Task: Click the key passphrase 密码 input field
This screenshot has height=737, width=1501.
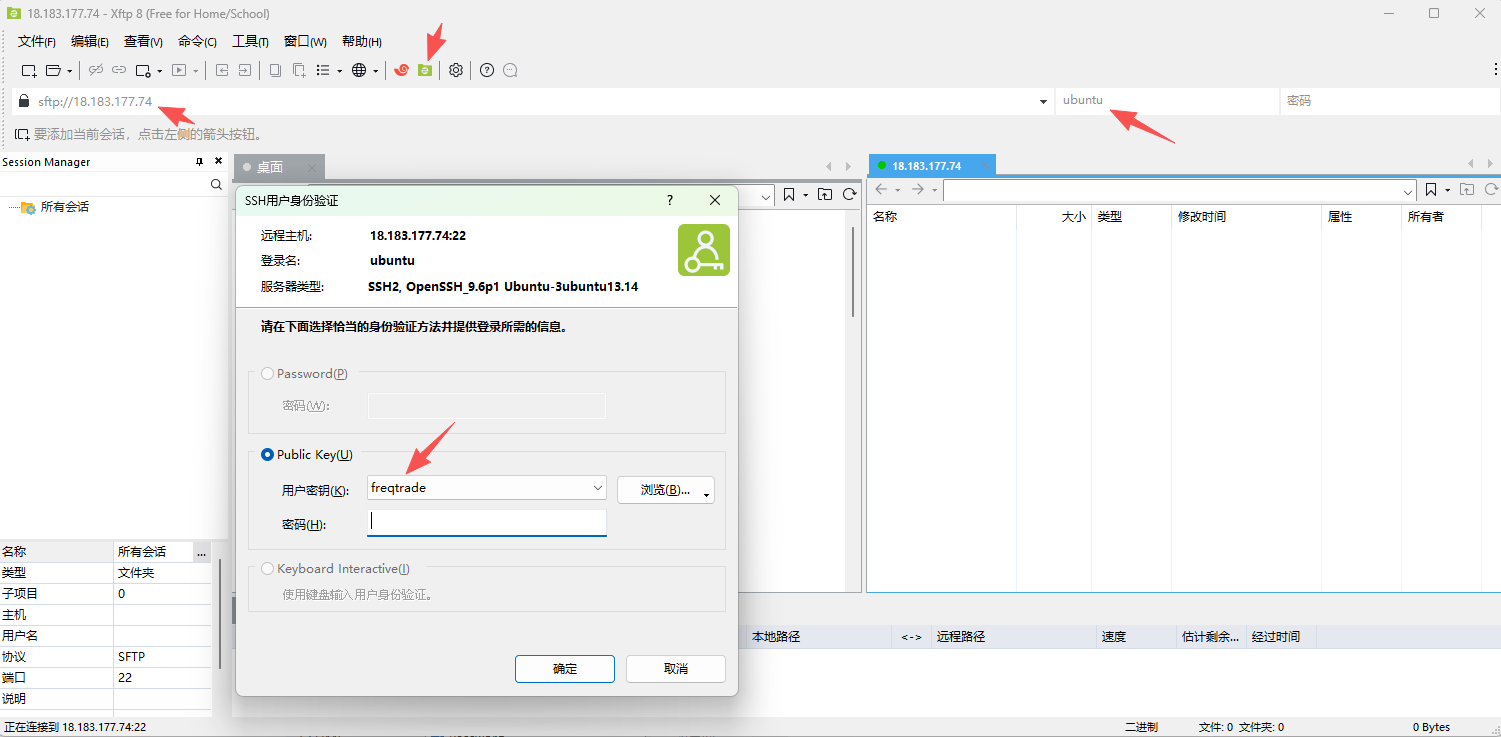Action: tap(487, 523)
